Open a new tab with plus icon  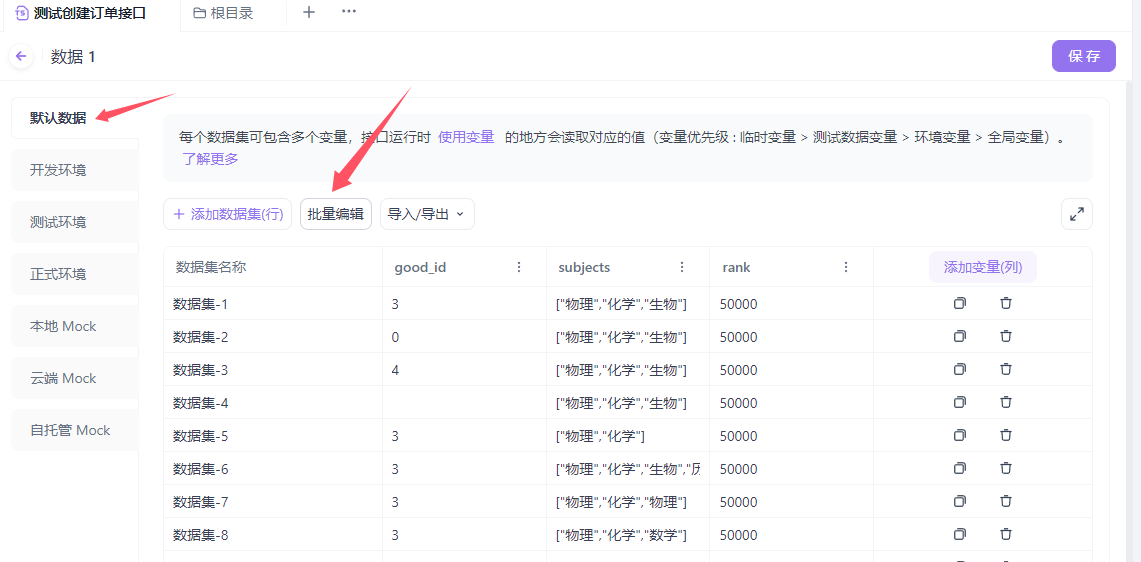[x=309, y=13]
